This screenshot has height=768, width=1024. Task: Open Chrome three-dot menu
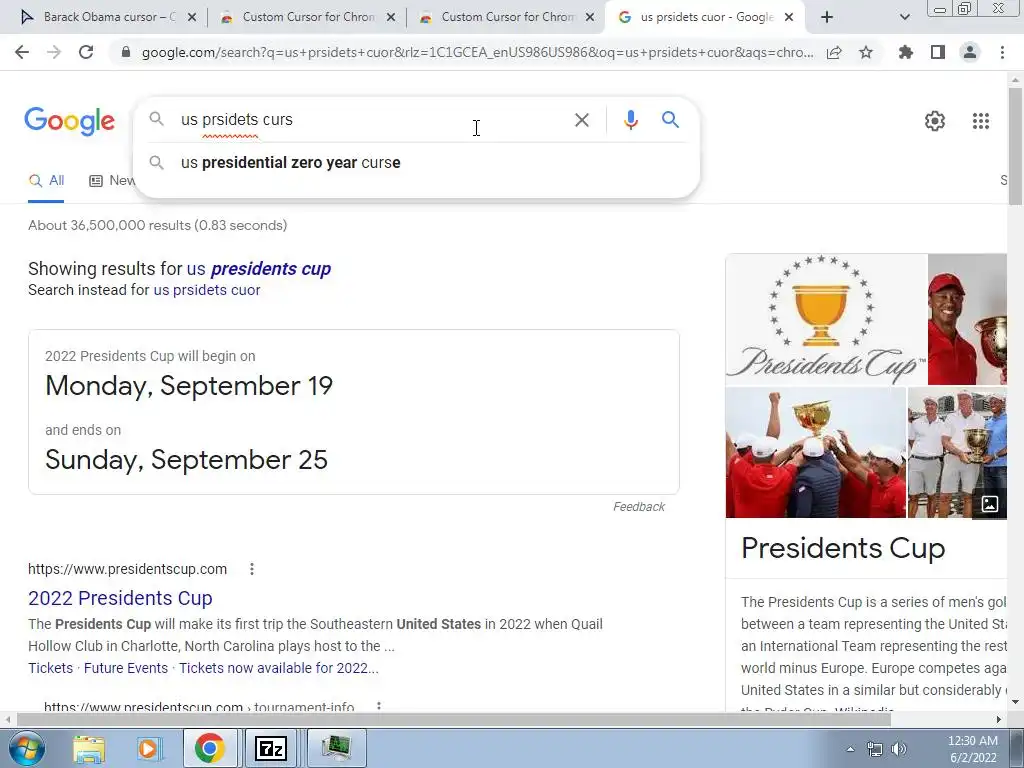(1002, 52)
